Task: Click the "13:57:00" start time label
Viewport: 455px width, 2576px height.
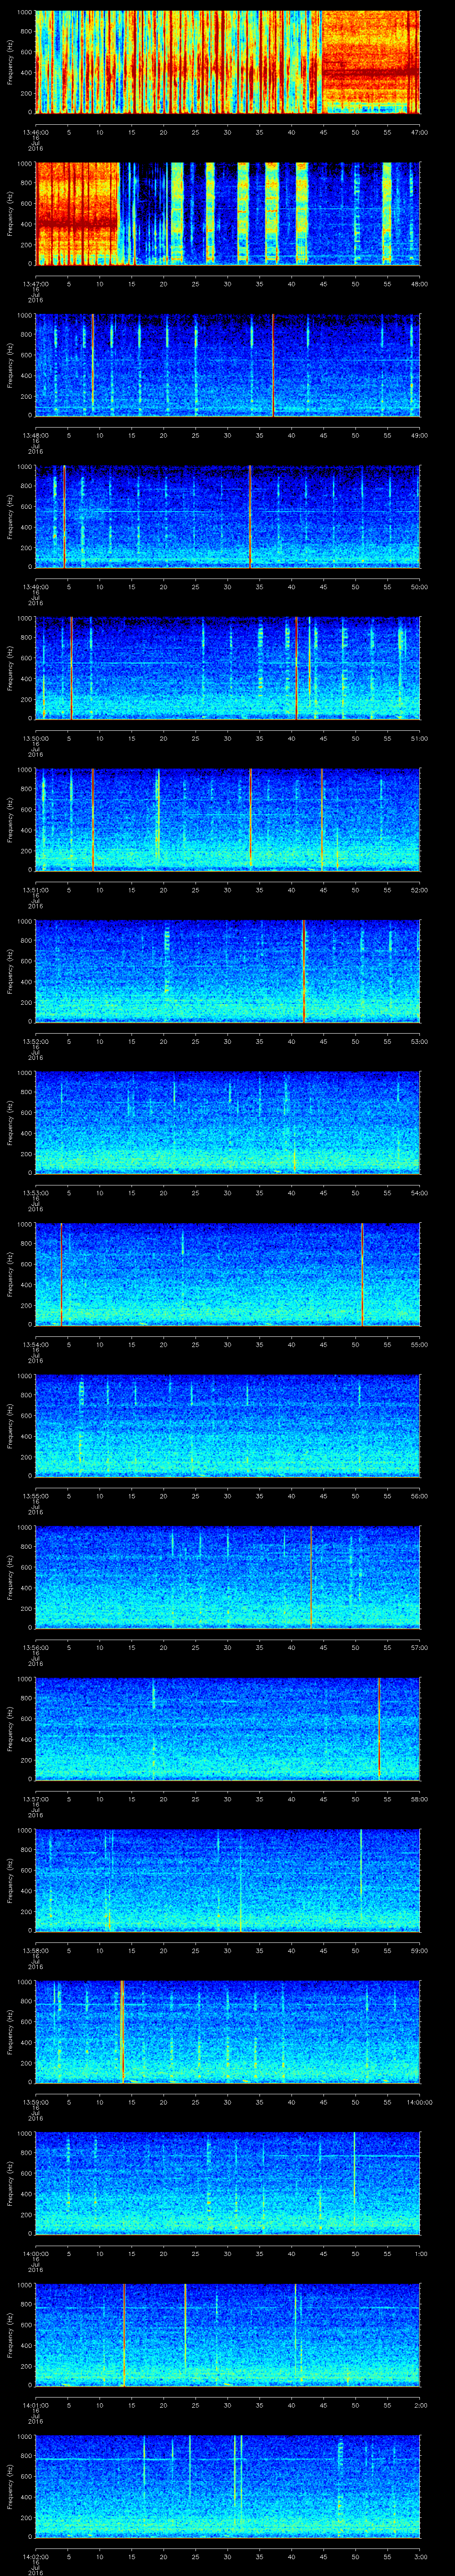Action: coord(36,1798)
